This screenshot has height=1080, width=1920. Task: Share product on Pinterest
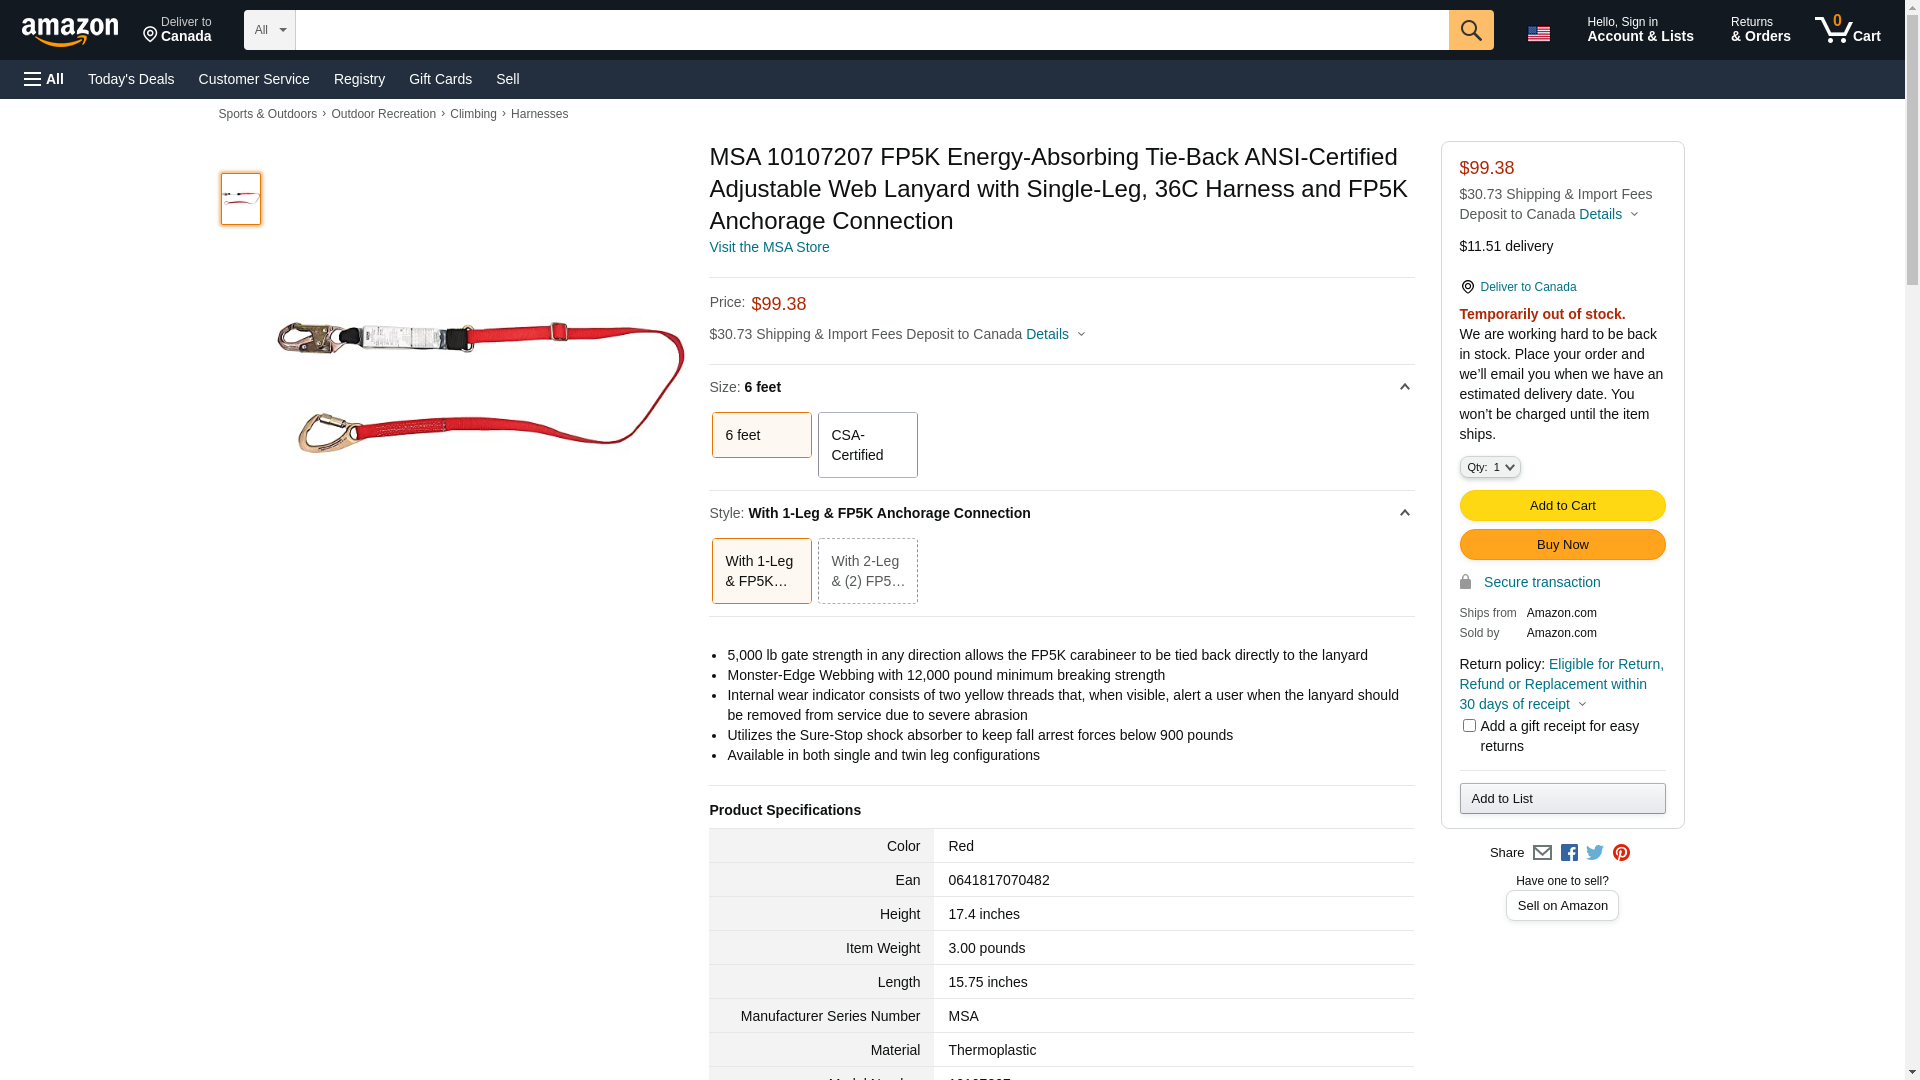pyautogui.click(x=1621, y=853)
